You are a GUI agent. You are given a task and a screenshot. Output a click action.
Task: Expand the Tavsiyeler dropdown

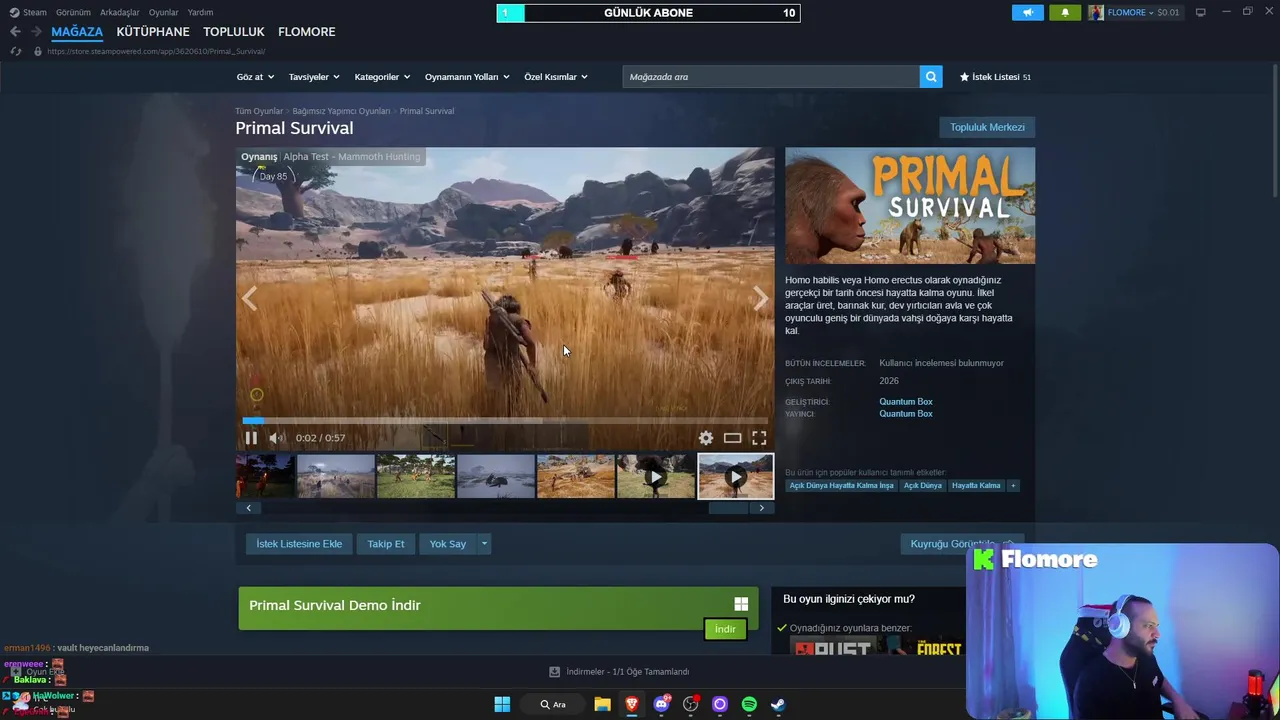314,77
